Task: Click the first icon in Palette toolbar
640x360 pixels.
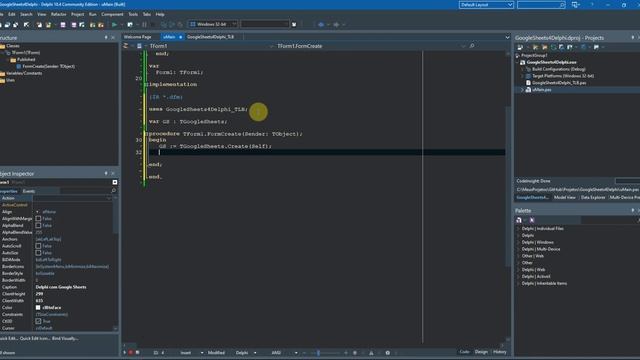Action: point(519,220)
